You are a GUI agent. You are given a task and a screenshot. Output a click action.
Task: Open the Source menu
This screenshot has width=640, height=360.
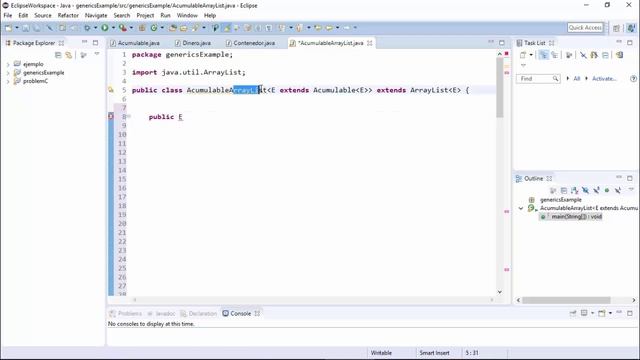[x=43, y=16]
